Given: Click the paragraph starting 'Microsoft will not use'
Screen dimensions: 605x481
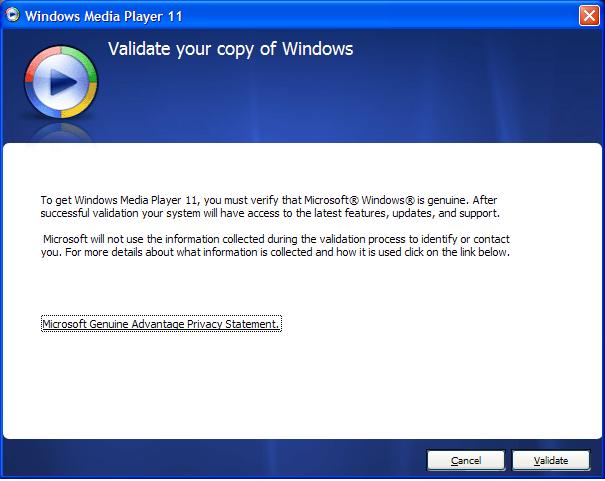Looking at the screenshot, I should tap(275, 245).
